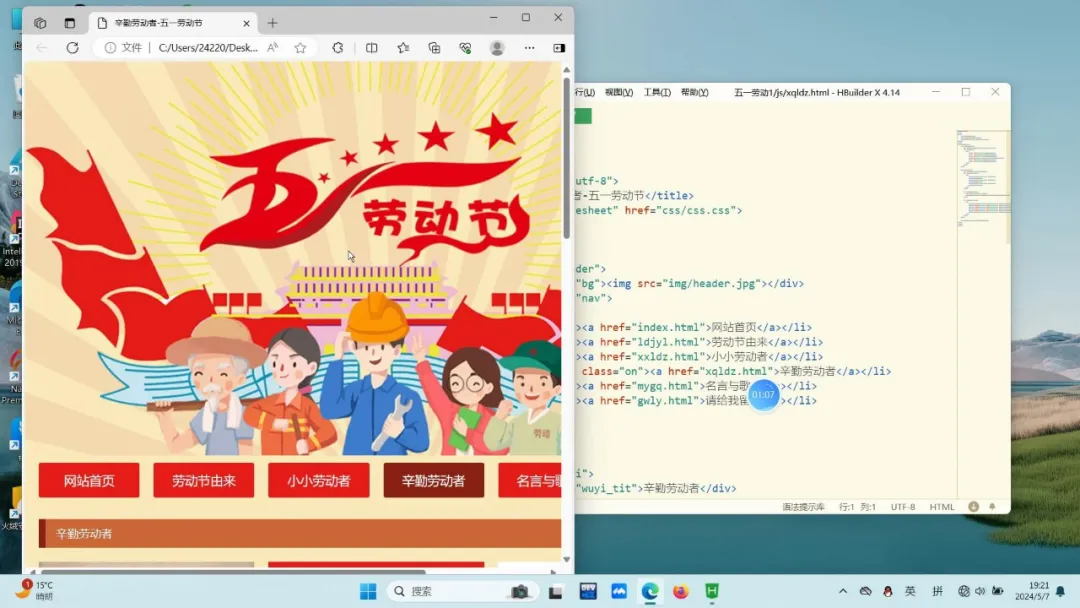
Task: Open the DEV app on the taskbar
Action: coord(588,591)
